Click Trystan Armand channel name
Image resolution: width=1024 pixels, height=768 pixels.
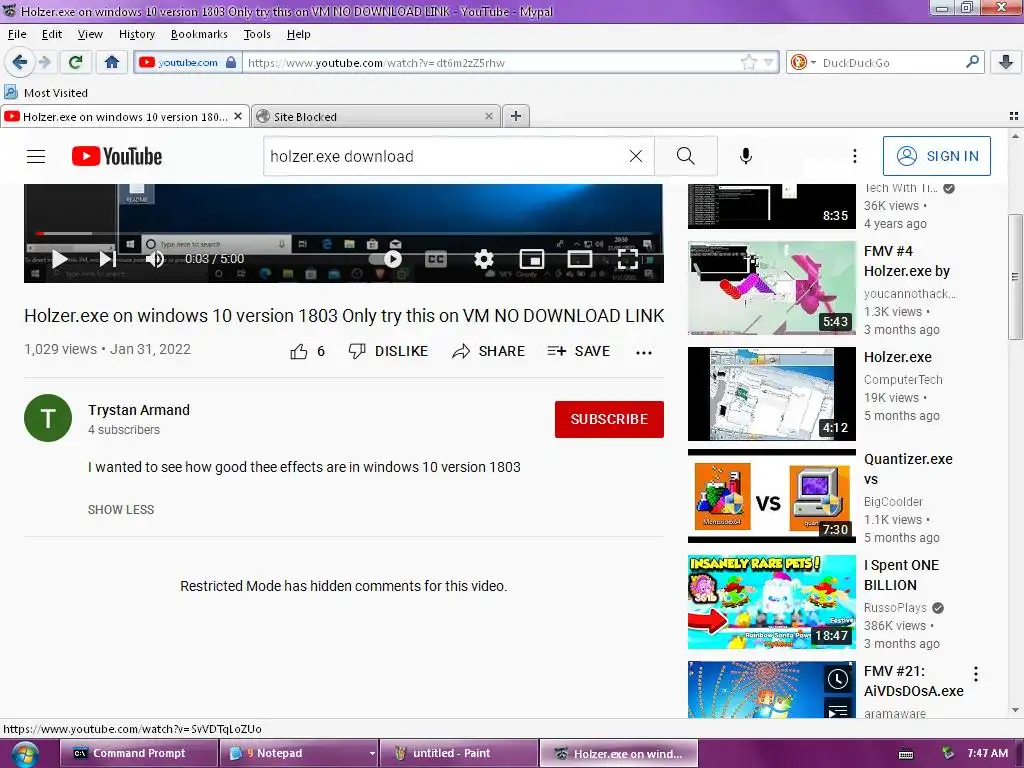139,410
